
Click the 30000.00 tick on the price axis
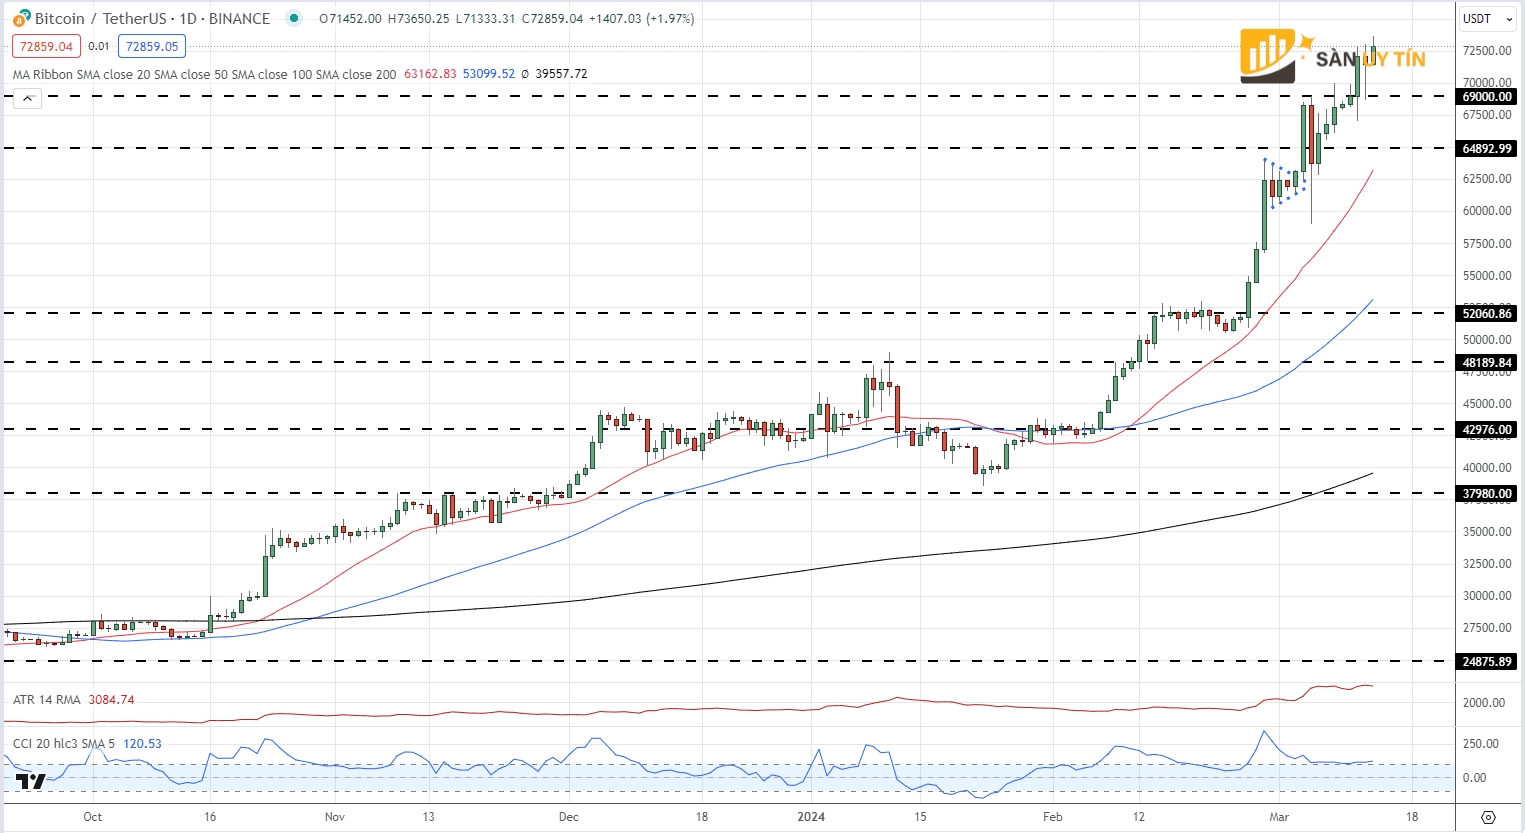(x=1487, y=596)
